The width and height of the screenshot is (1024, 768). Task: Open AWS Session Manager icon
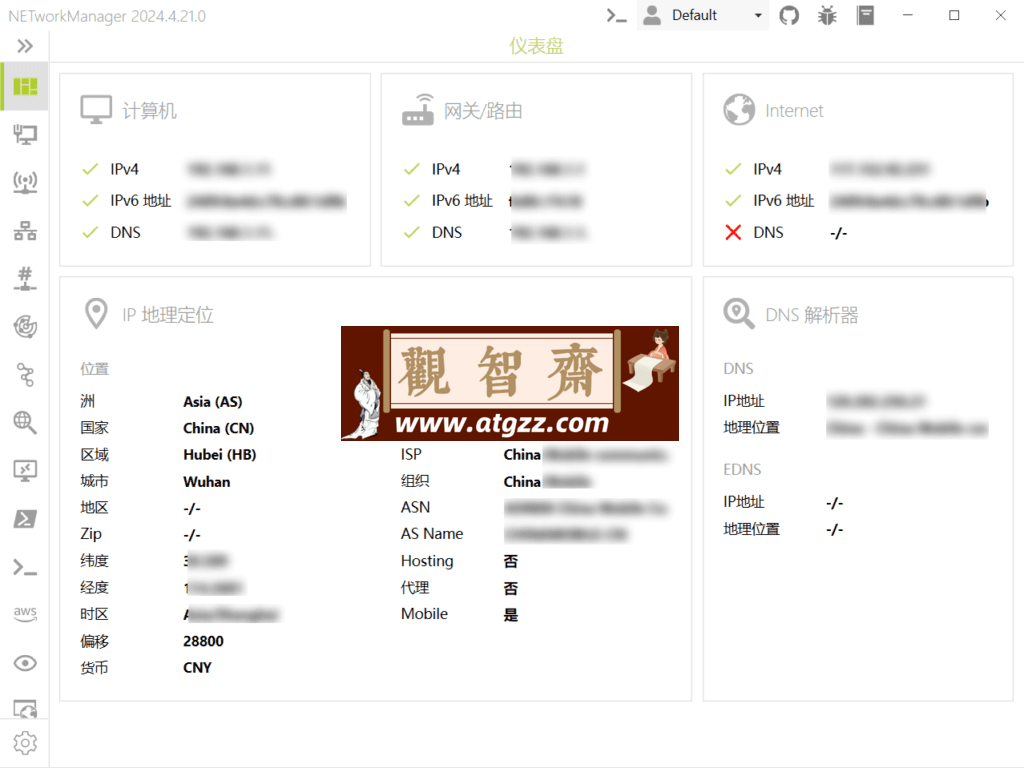click(x=25, y=614)
